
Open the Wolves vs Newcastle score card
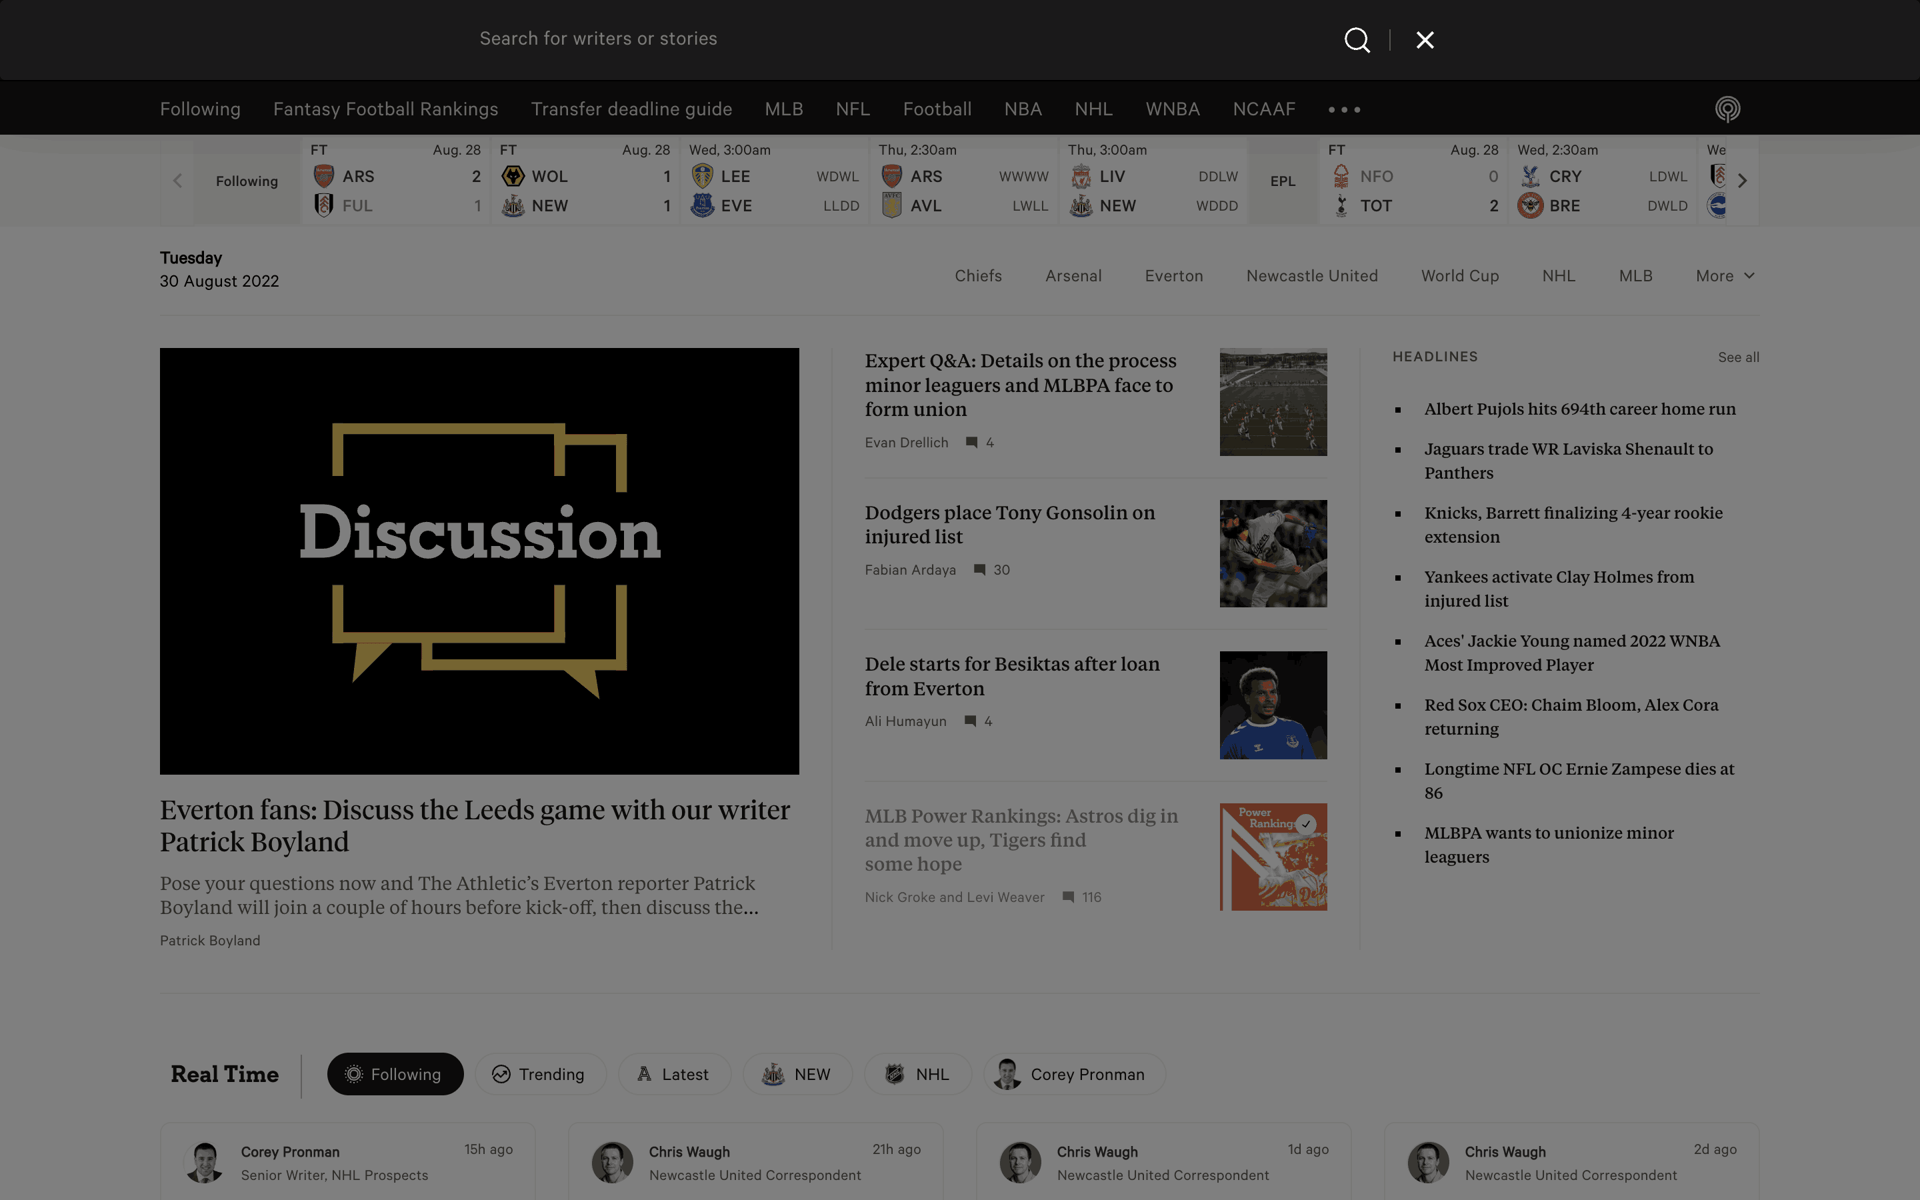tap(585, 181)
